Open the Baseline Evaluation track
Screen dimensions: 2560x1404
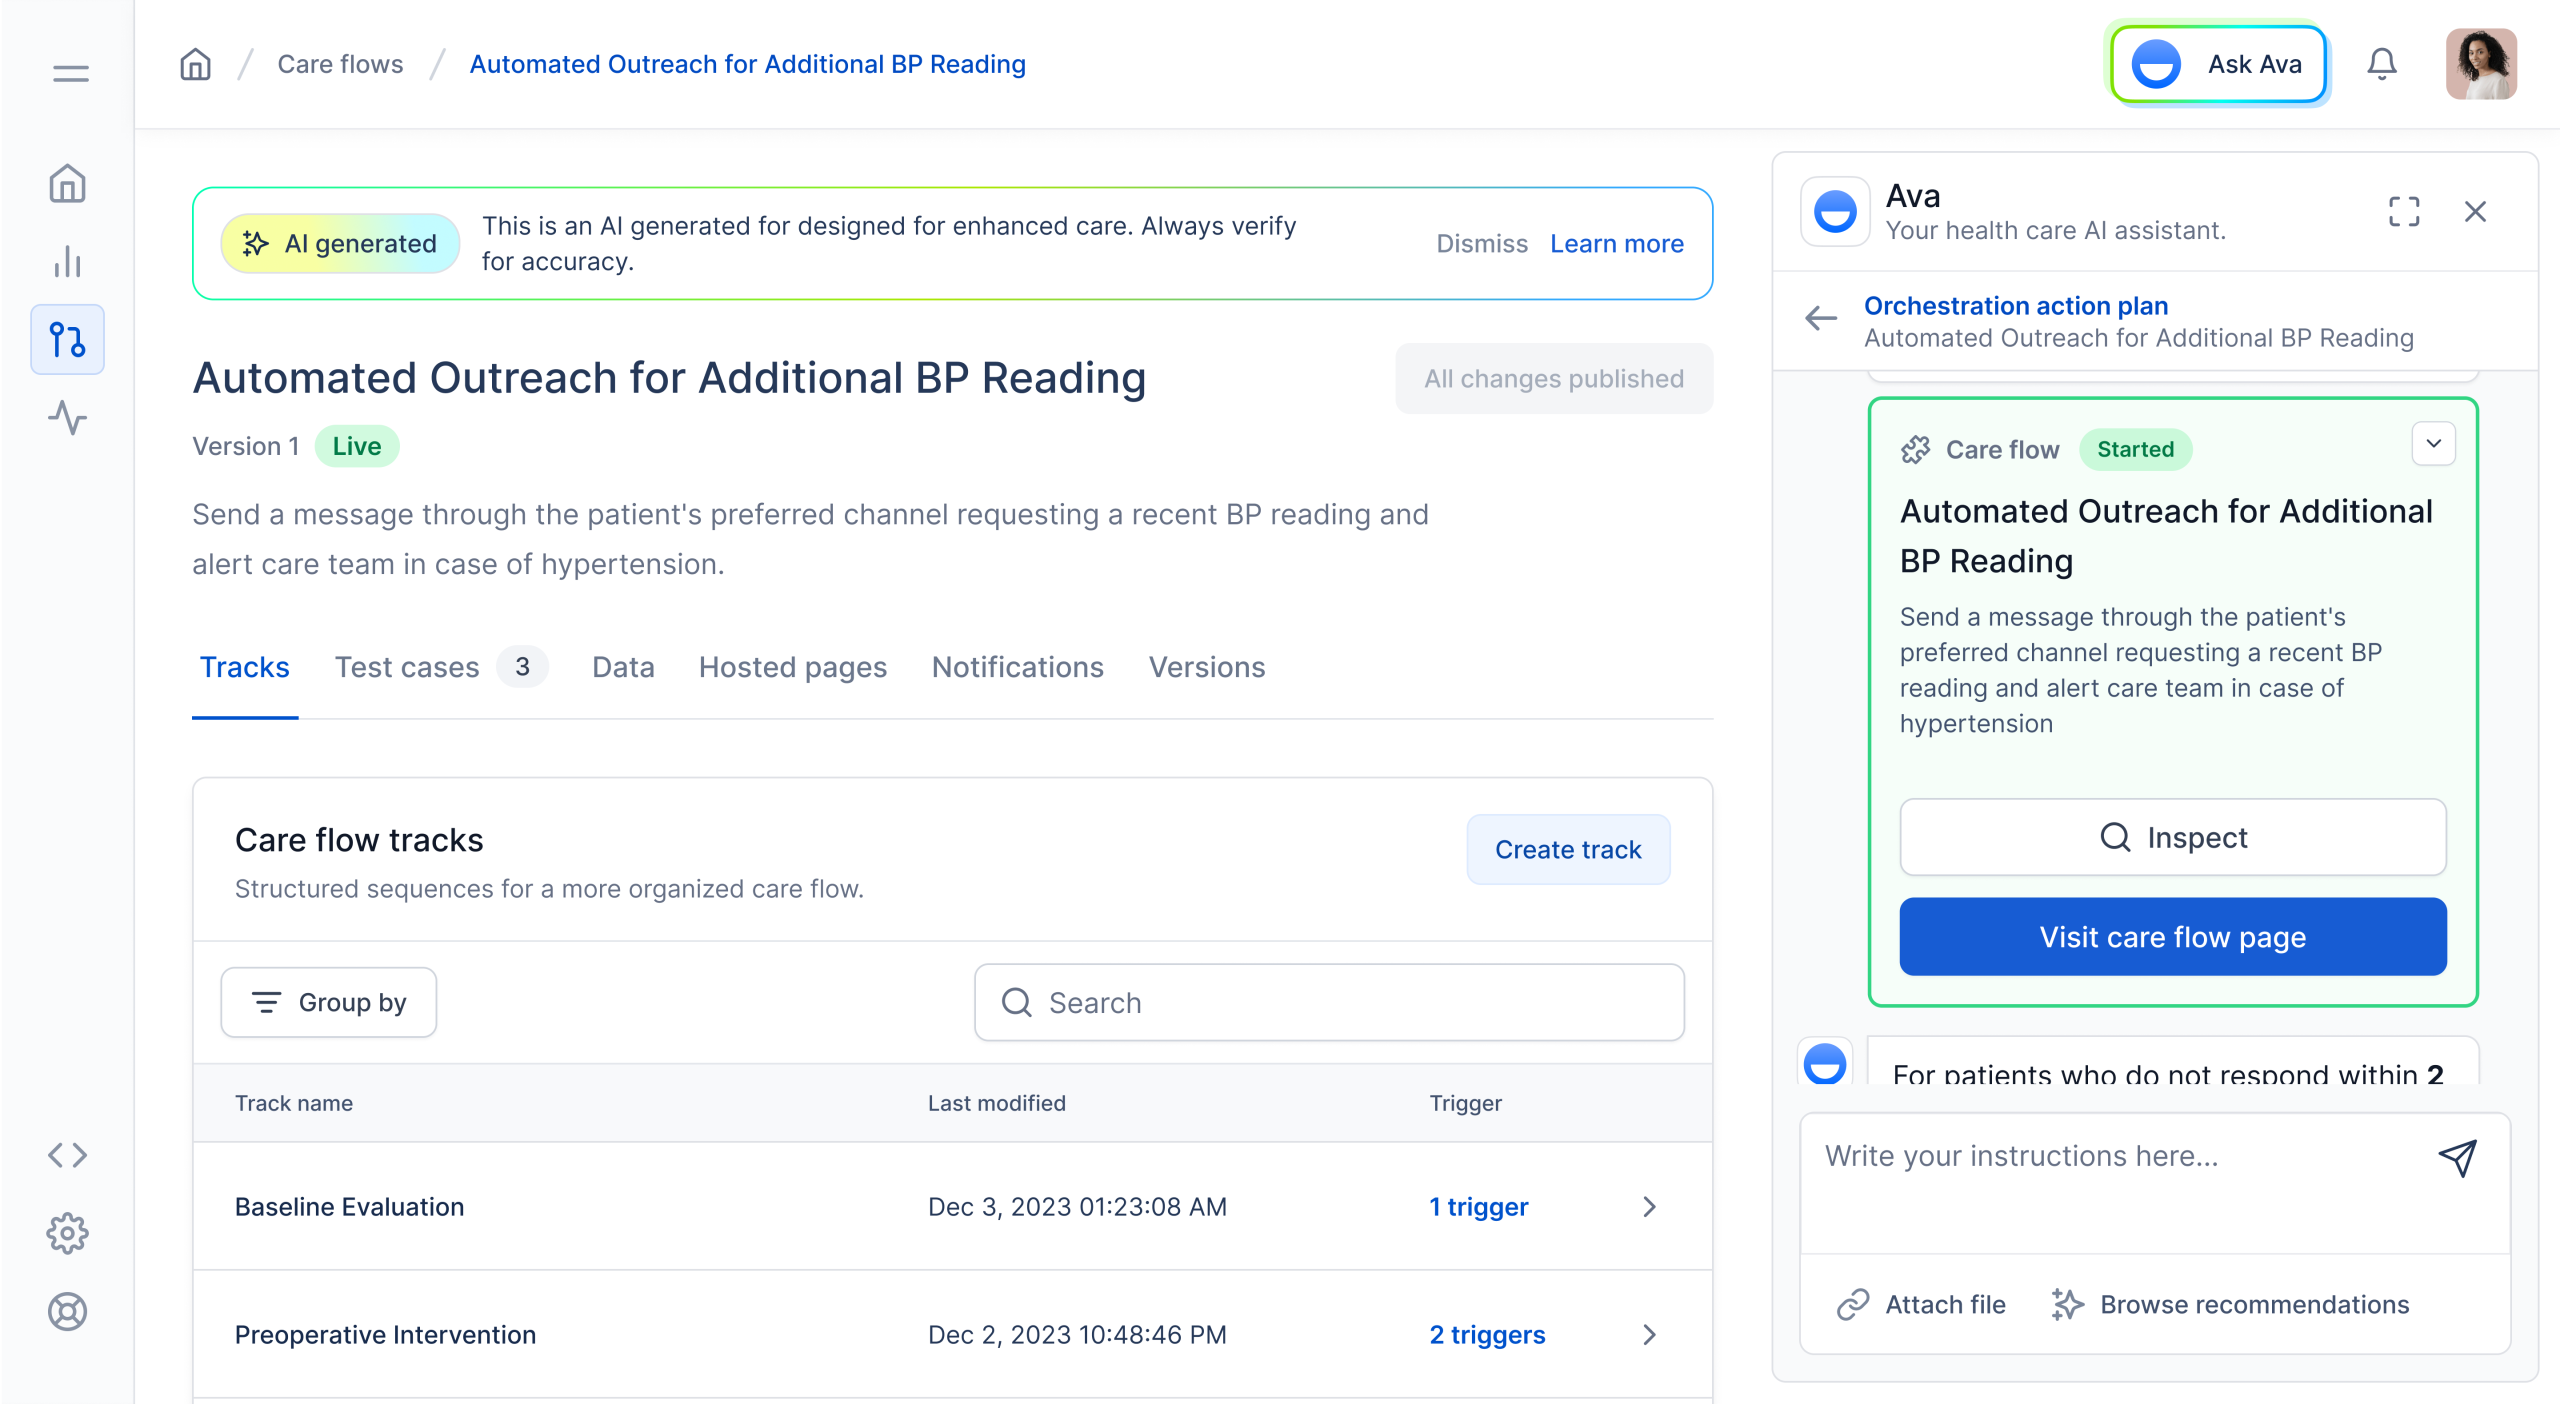point(349,1207)
